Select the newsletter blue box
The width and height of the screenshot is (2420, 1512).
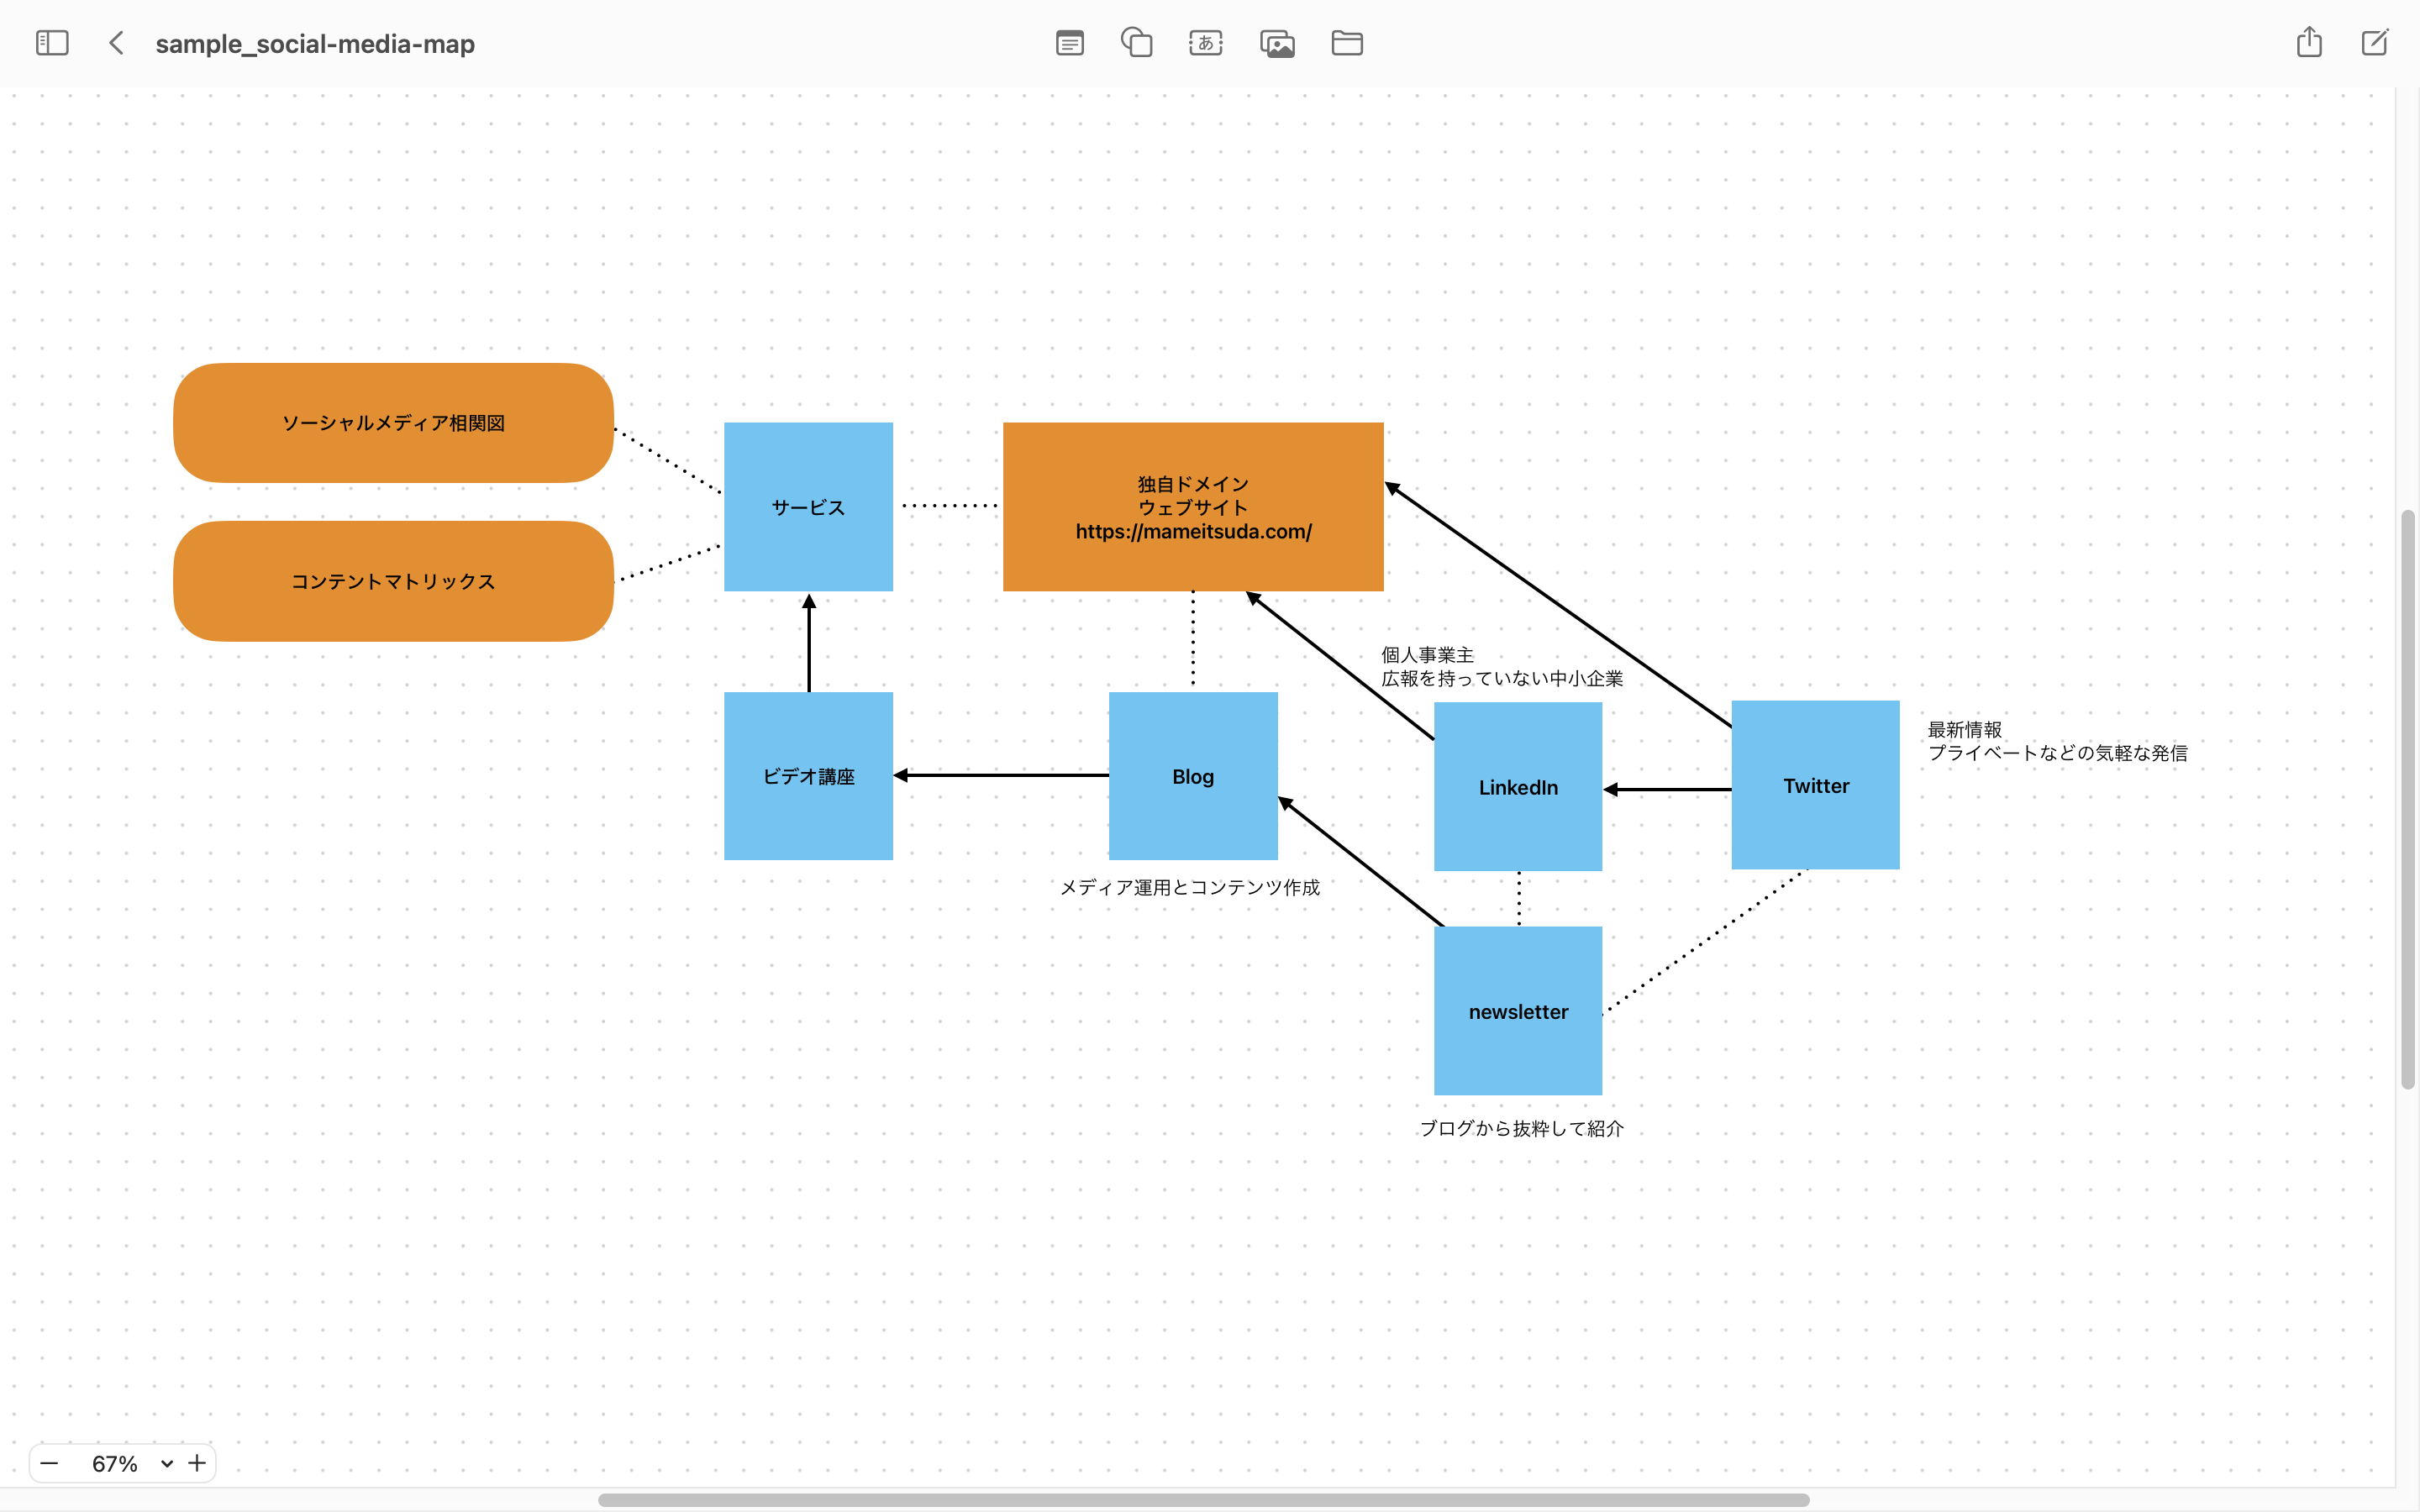(x=1518, y=1011)
